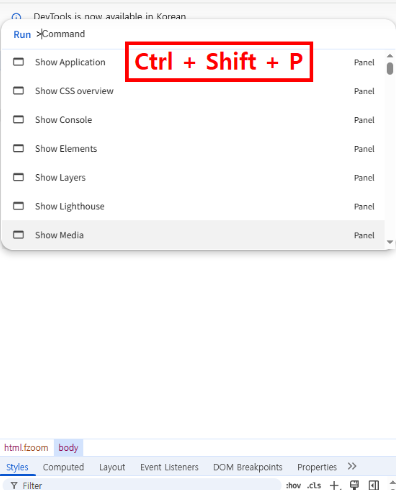This screenshot has width=396, height=490.
Task: Toggle the :hov element state button
Action: (x=293, y=485)
